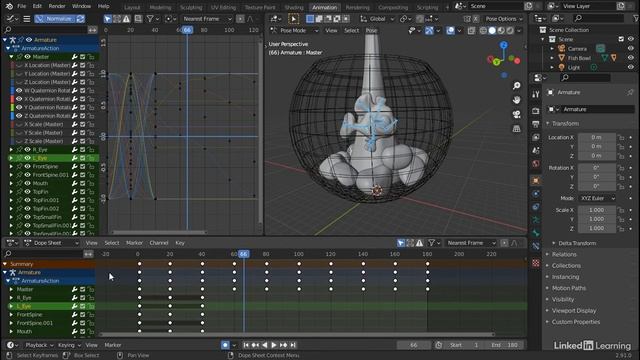Open Dope Sheet Marker menu
Viewport: 640px width, 360px height.
[x=134, y=243]
